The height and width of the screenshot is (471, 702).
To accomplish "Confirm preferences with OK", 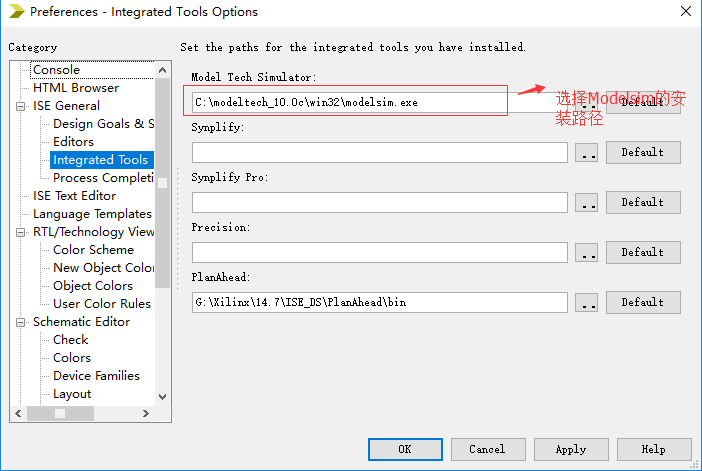I will [x=405, y=450].
